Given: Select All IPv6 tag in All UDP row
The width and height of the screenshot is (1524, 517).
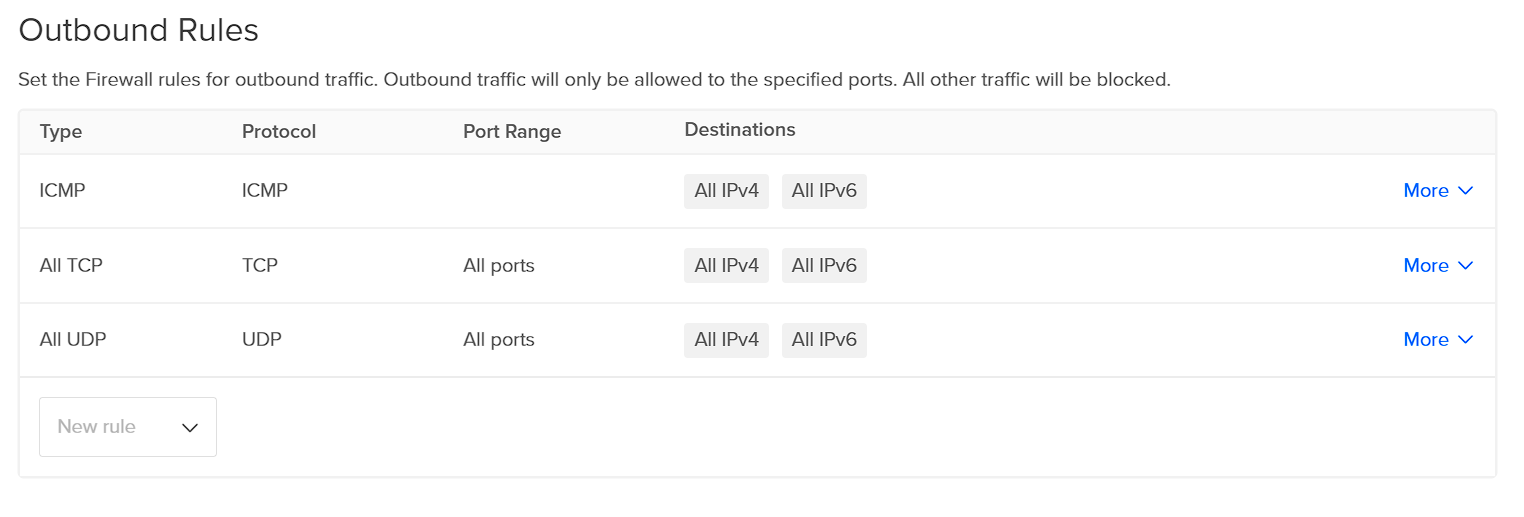Looking at the screenshot, I should click(x=824, y=340).
